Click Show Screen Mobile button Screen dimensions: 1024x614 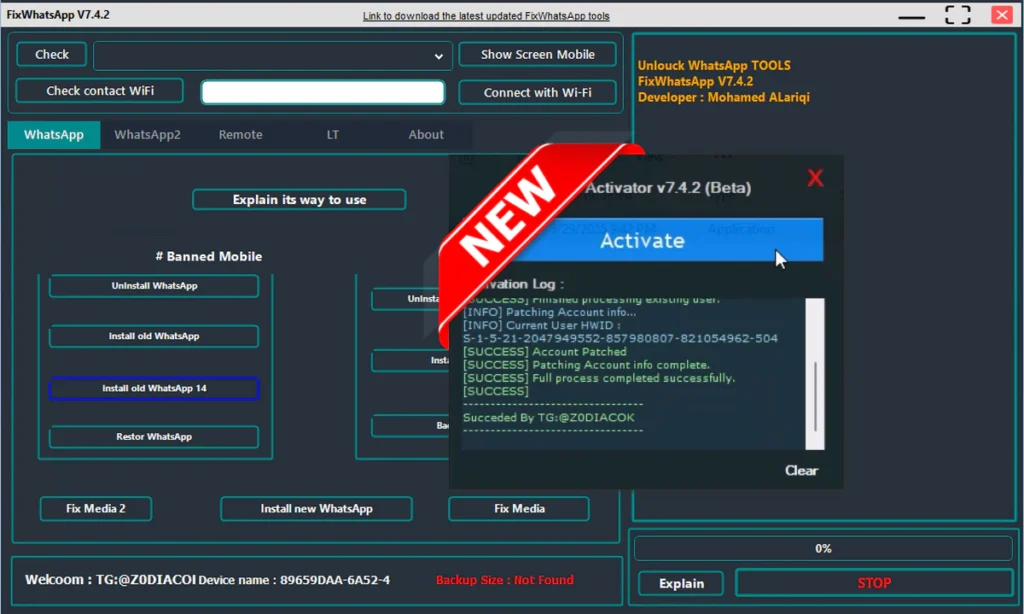(x=537, y=54)
